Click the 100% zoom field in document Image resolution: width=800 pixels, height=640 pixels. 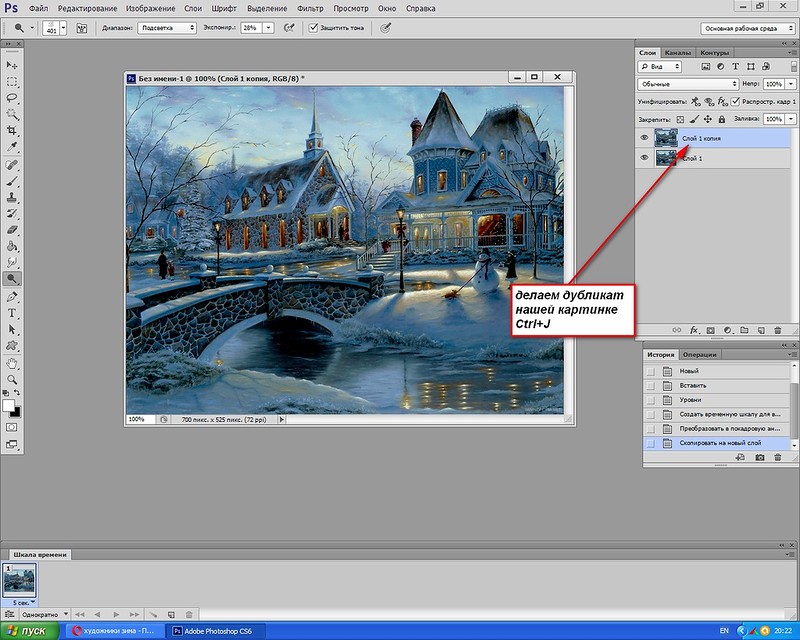[x=140, y=420]
